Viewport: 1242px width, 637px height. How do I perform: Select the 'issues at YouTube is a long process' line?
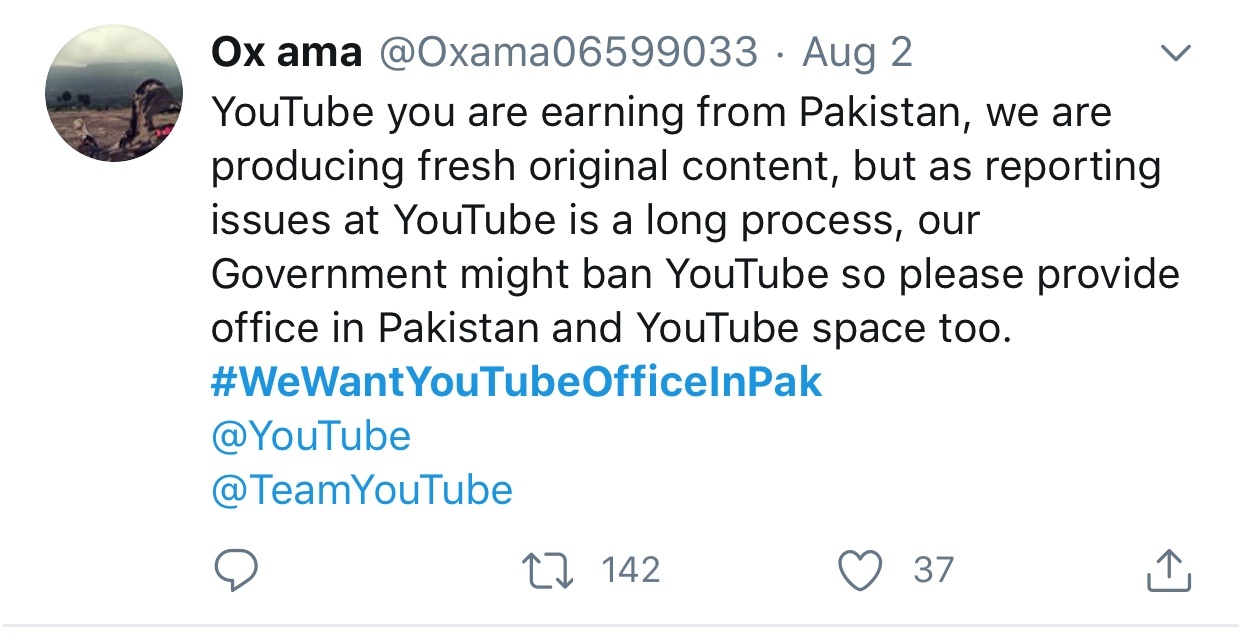[595, 221]
